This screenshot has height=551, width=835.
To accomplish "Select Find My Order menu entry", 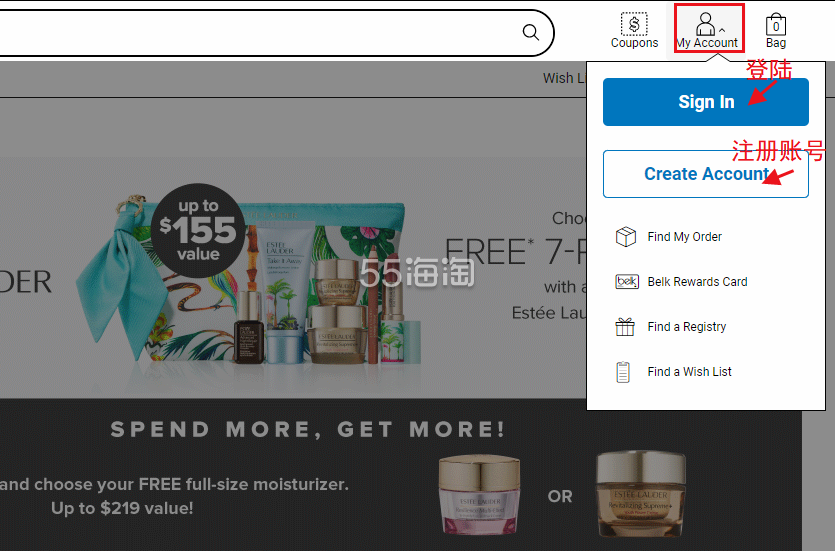I will (x=684, y=237).
